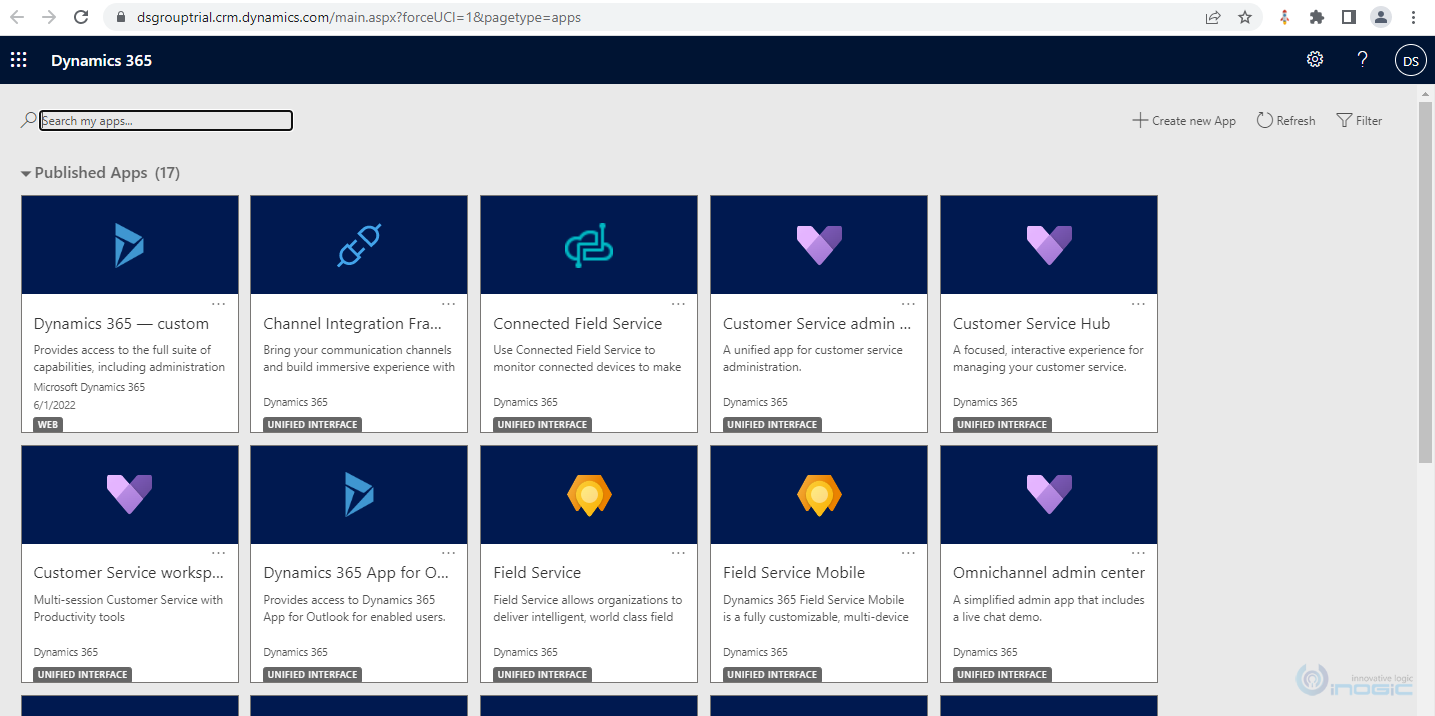The height and width of the screenshot is (716, 1435).
Task: Open more options for Customer Service workspace
Action: pos(219,552)
